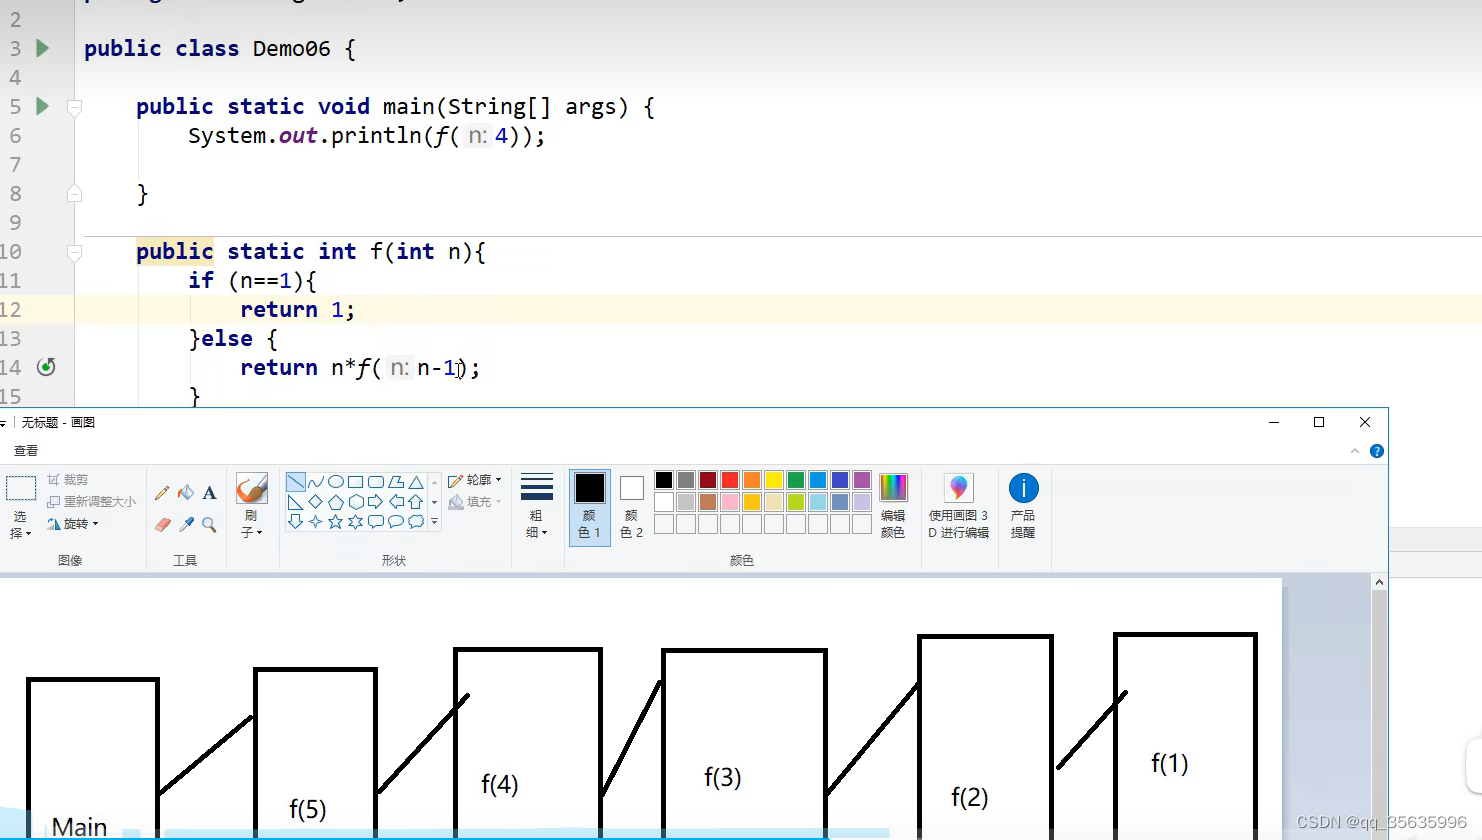The height and width of the screenshot is (840, 1482).
Task: Choose the Oval callout shape
Action: tap(396, 521)
